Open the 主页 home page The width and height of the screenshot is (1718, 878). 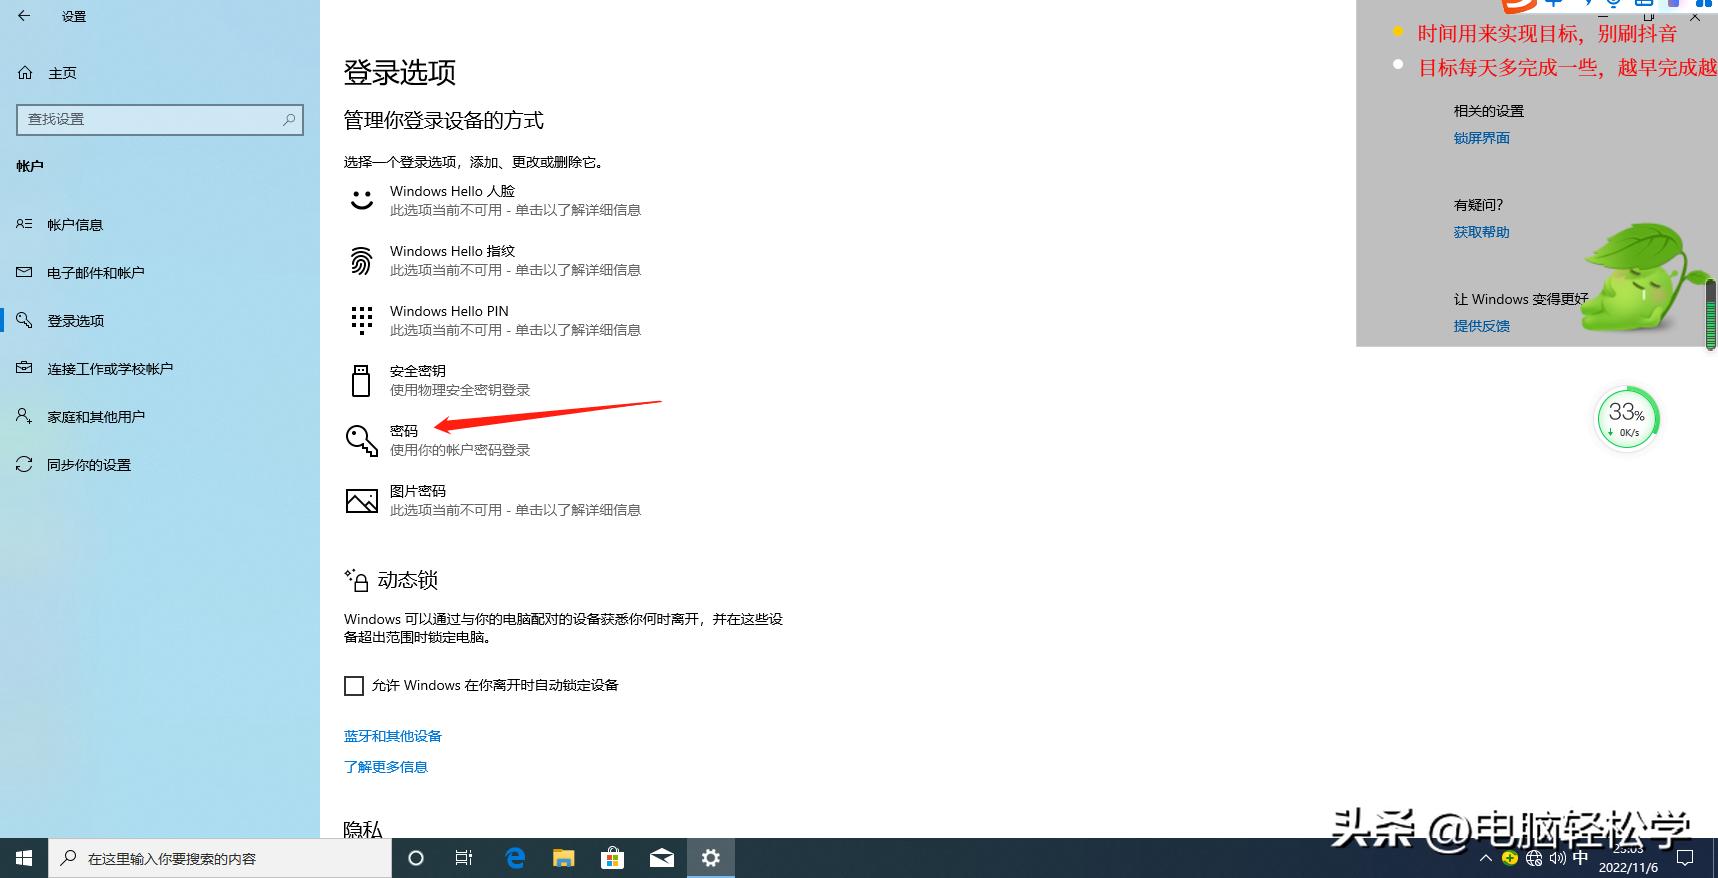(48, 73)
